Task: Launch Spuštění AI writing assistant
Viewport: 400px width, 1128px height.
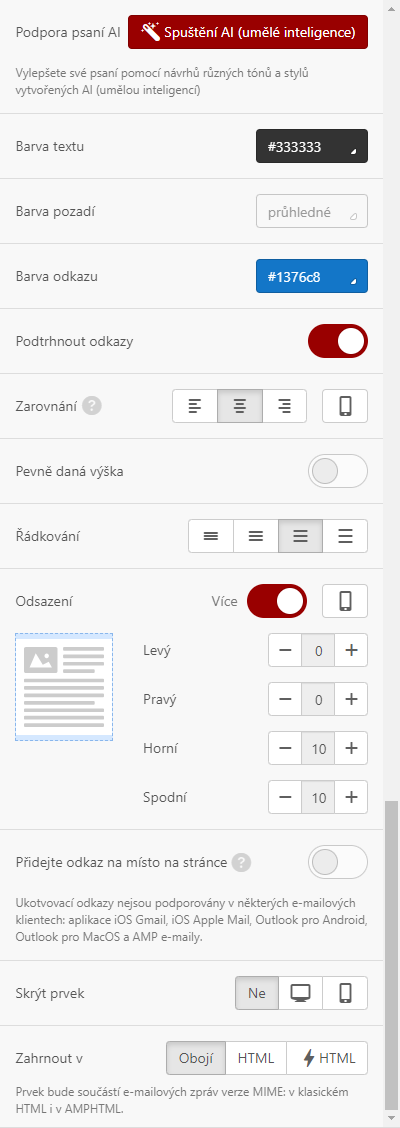Action: coord(247,32)
